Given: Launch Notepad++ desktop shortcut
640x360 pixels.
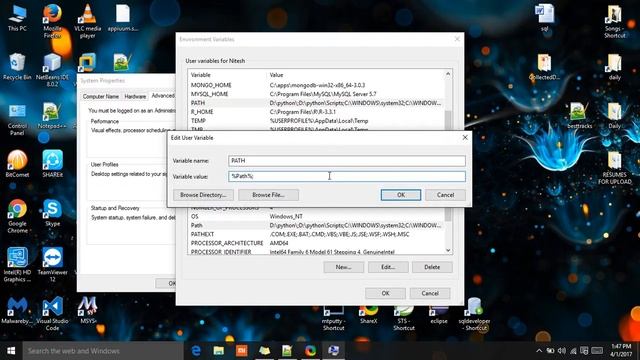Looking at the screenshot, I should [x=52, y=116].
